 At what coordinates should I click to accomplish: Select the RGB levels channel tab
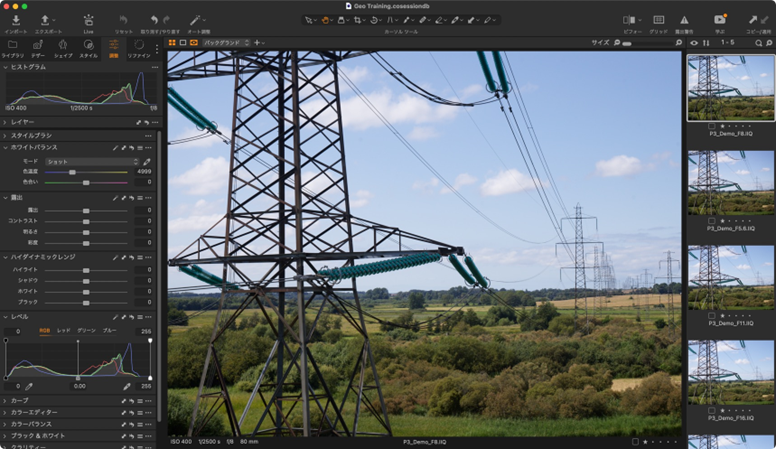pyautogui.click(x=45, y=331)
